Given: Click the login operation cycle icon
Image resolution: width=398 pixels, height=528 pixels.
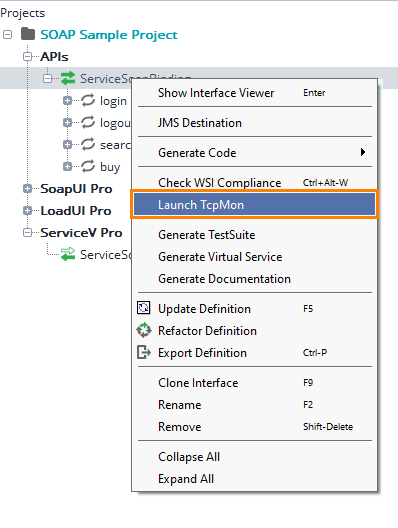Looking at the screenshot, I should [x=88, y=100].
